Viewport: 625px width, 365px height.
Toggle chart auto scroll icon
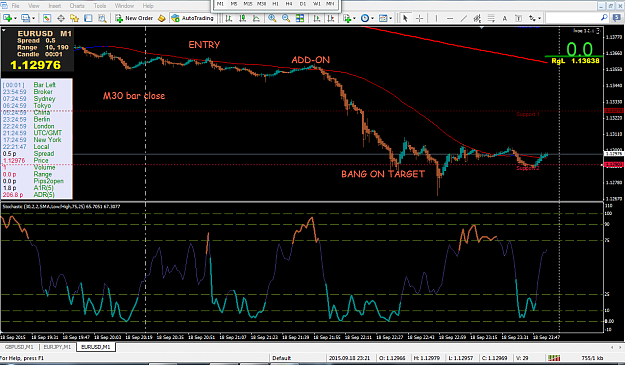316,18
